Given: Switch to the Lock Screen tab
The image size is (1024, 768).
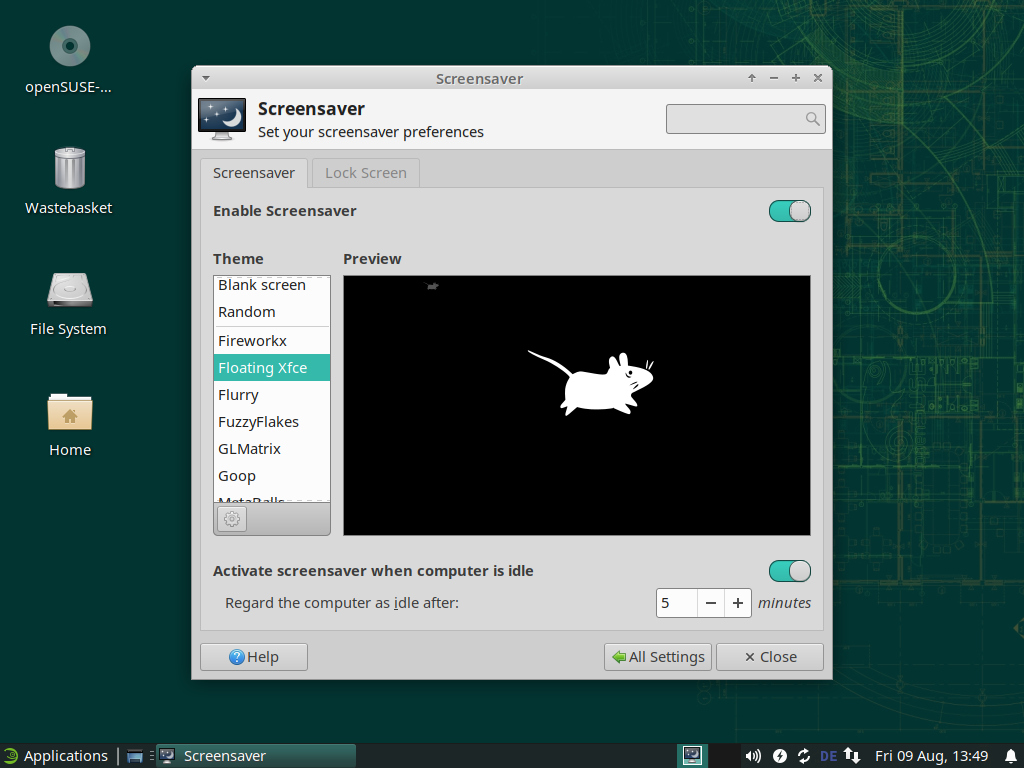Looking at the screenshot, I should point(365,173).
